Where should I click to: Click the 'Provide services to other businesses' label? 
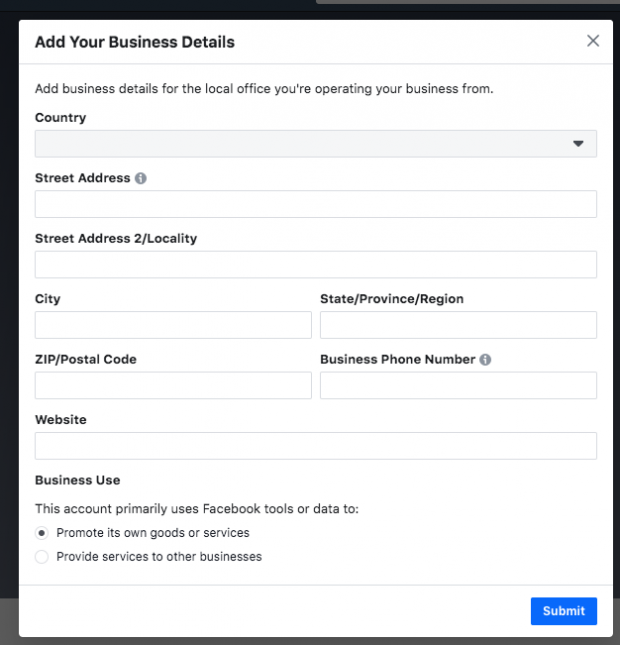click(x=159, y=557)
